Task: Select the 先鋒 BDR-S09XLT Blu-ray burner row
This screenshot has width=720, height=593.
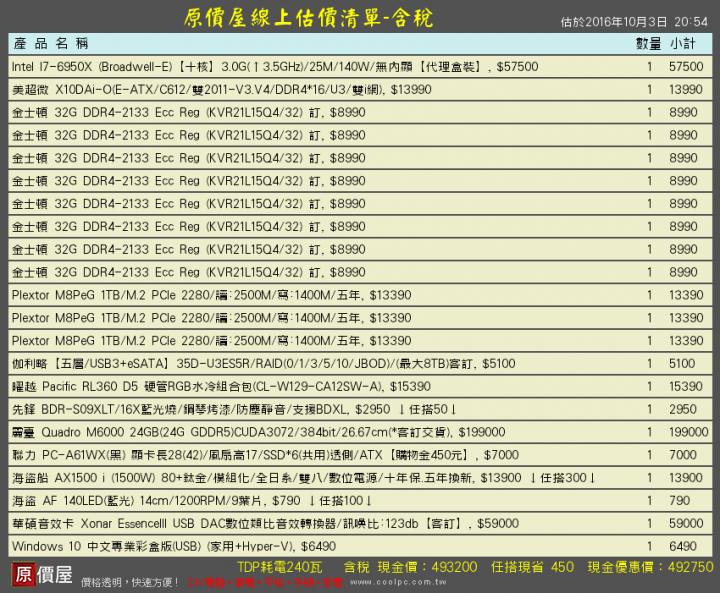Action: tap(360, 409)
